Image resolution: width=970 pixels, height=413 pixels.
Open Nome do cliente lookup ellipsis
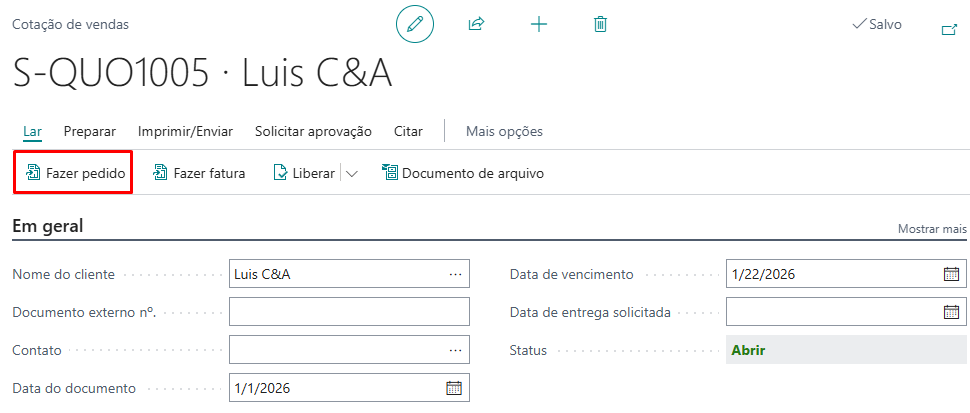coord(455,274)
